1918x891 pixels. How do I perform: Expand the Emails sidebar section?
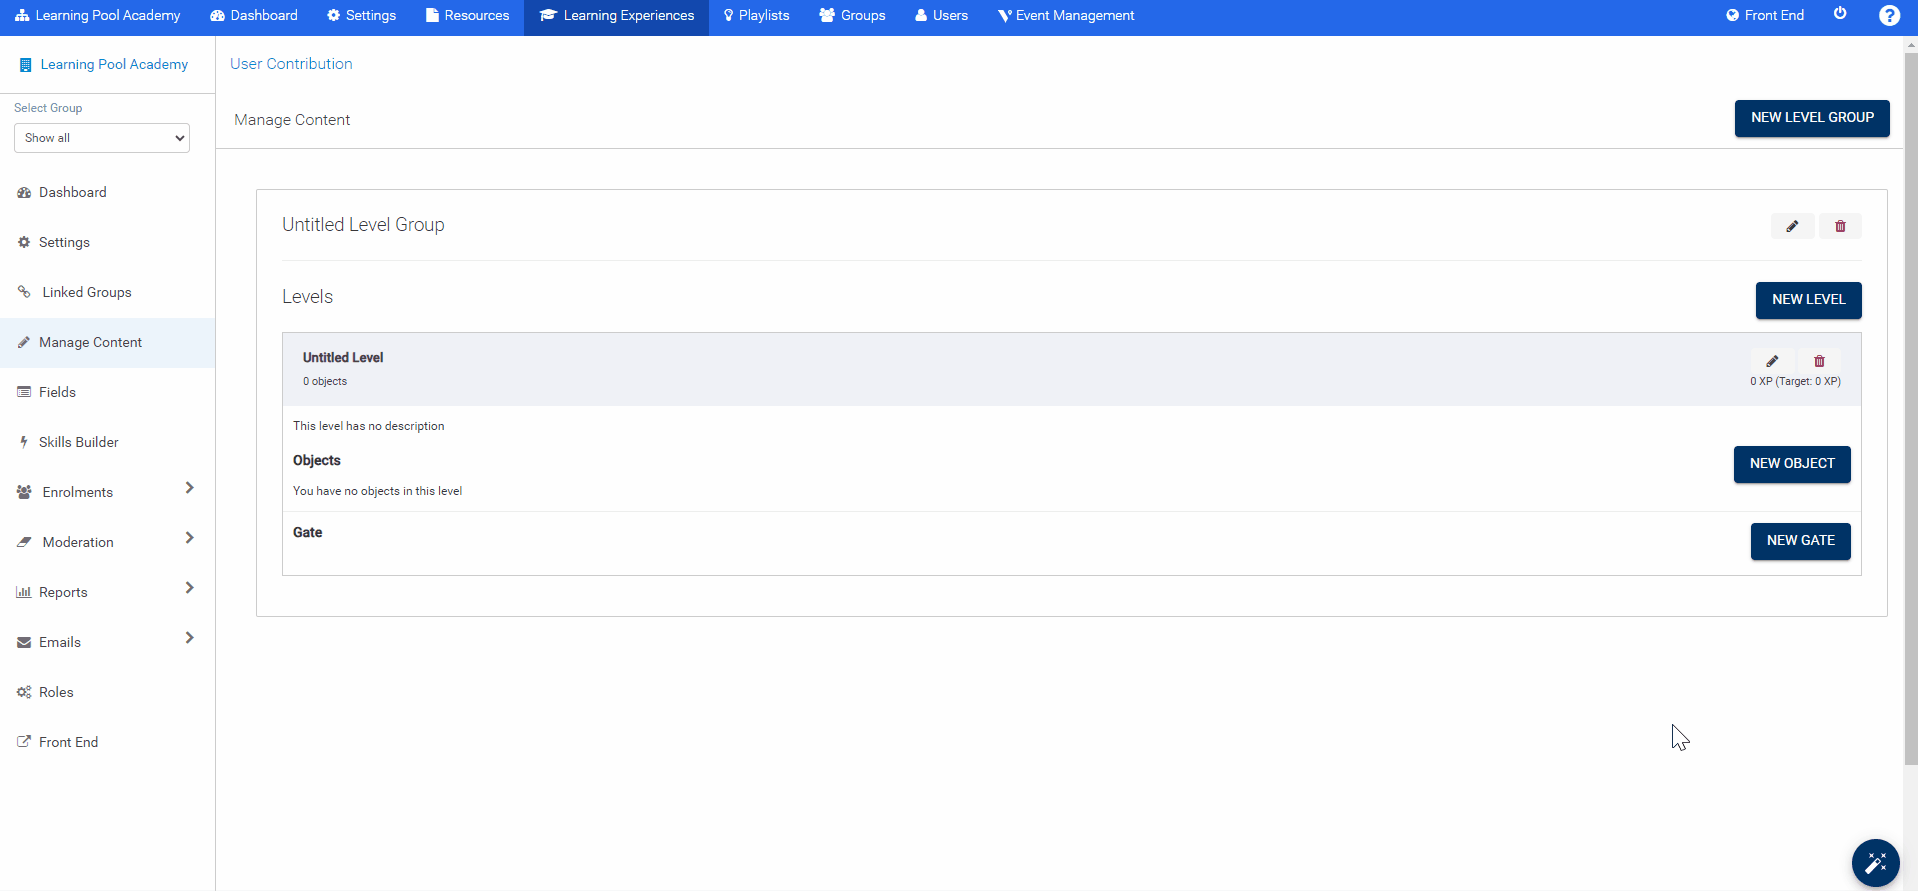[x=190, y=638]
